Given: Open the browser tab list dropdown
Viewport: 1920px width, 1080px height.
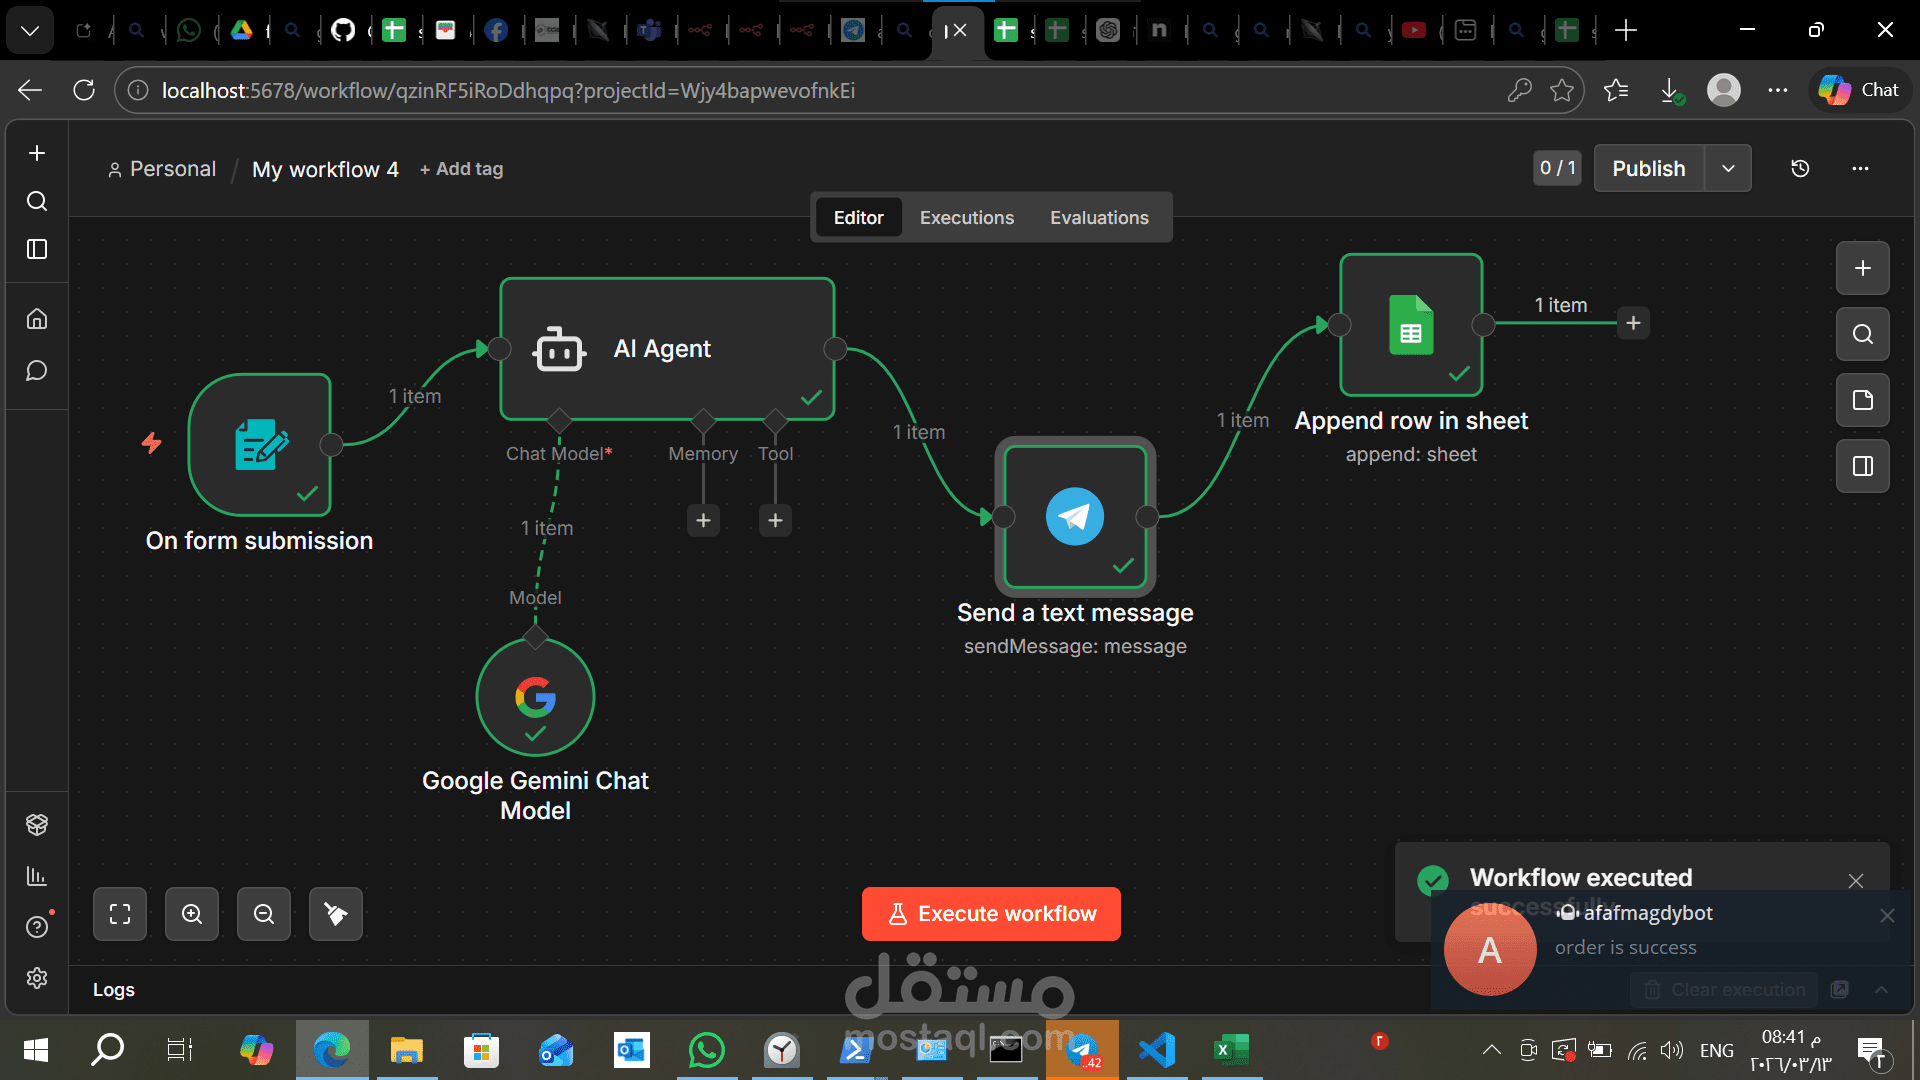Looking at the screenshot, I should point(30,30).
